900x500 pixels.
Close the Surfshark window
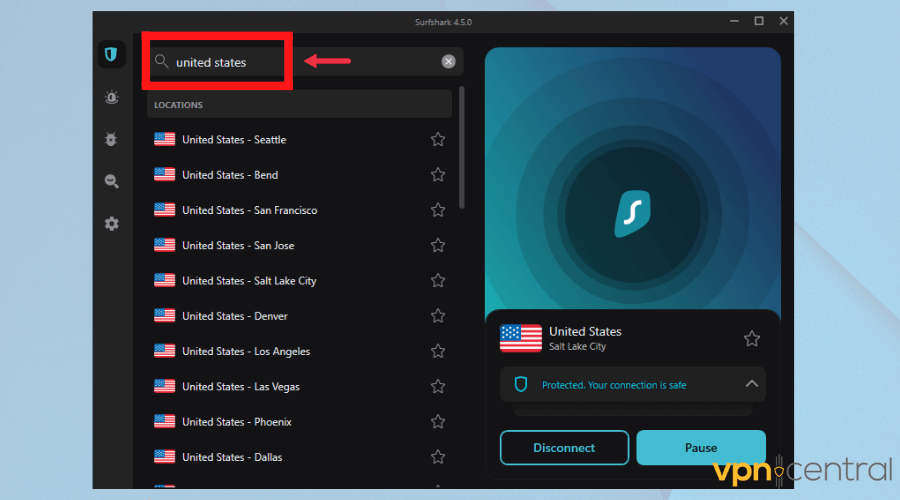pyautogui.click(x=783, y=21)
